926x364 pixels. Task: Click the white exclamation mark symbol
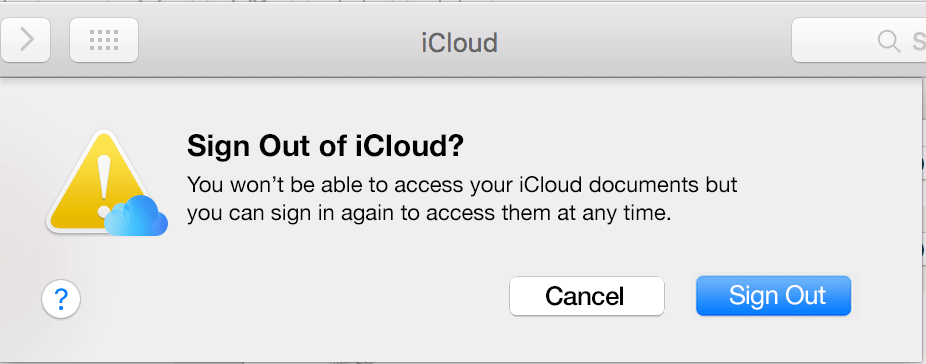click(x=105, y=182)
